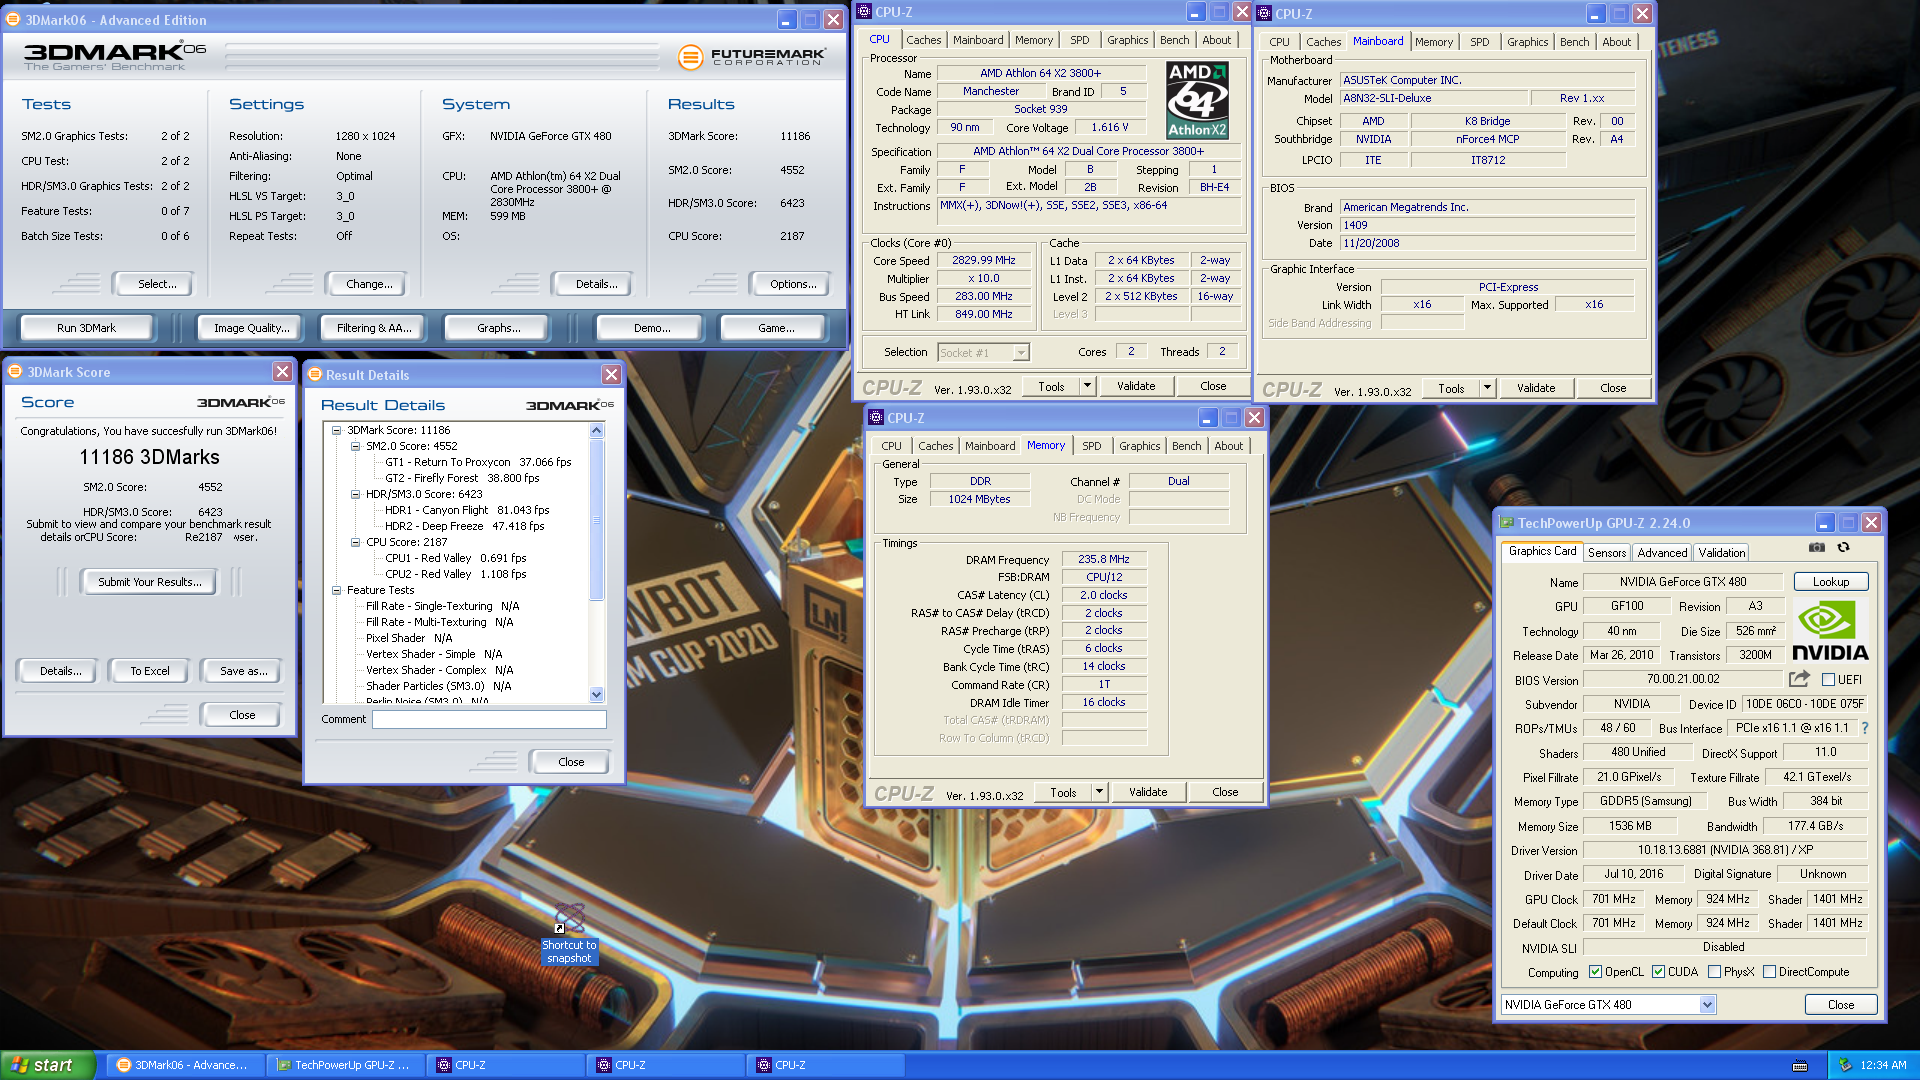Viewport: 1920px width, 1080px height.
Task: Click the Graphs button in 3DMark06
Action: tap(498, 328)
